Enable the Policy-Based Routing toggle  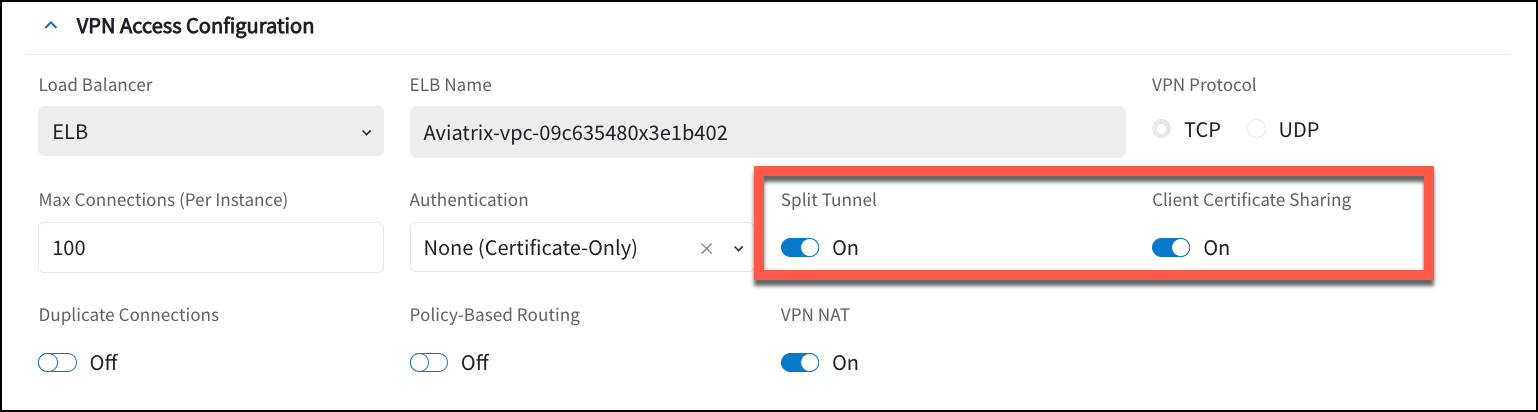point(429,363)
